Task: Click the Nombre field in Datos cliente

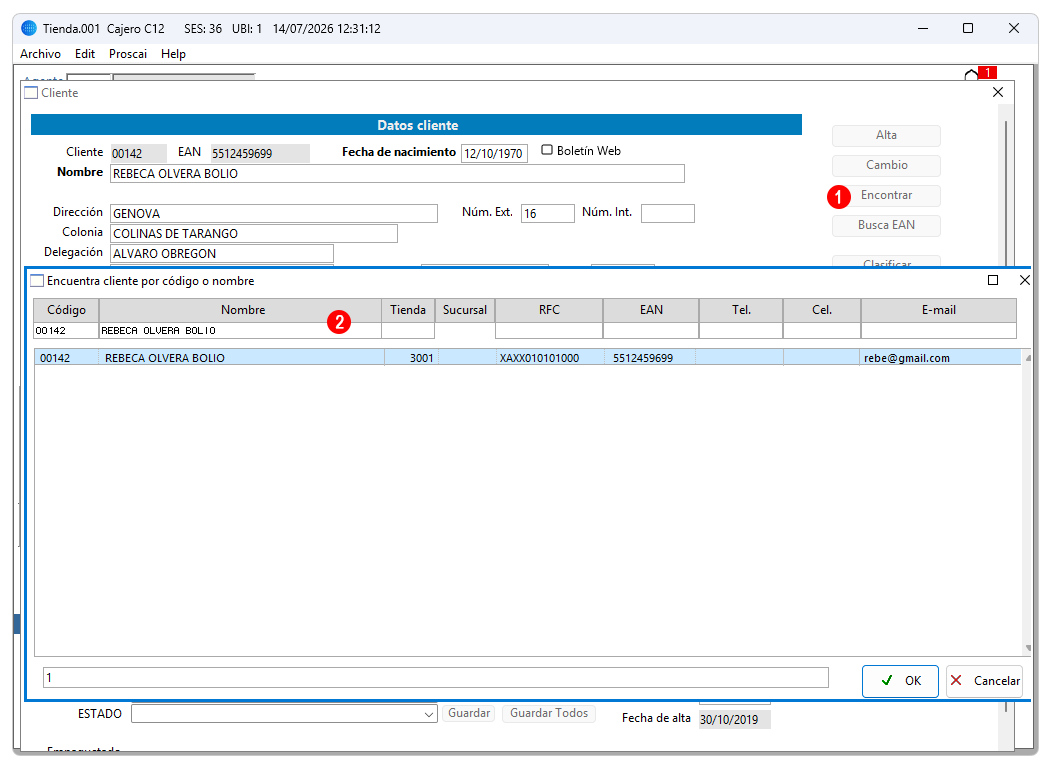Action: tap(397, 173)
